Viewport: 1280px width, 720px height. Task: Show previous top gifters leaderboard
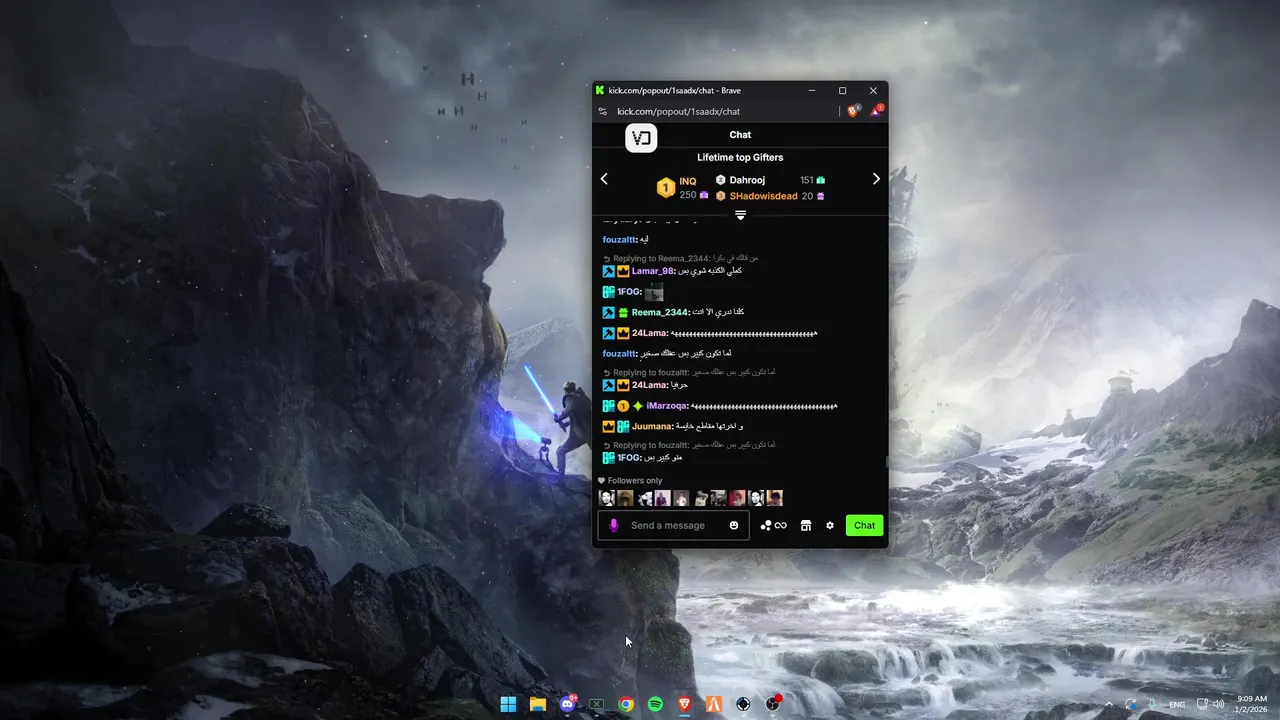(x=604, y=179)
